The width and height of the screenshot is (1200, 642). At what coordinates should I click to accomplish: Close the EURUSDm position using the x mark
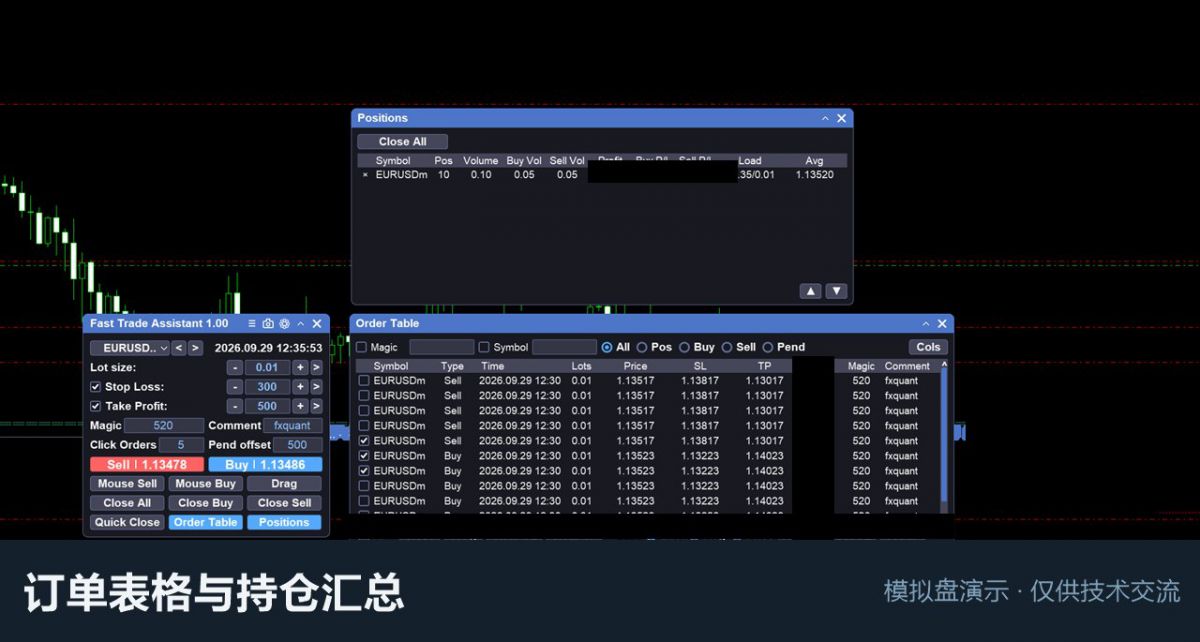click(365, 175)
